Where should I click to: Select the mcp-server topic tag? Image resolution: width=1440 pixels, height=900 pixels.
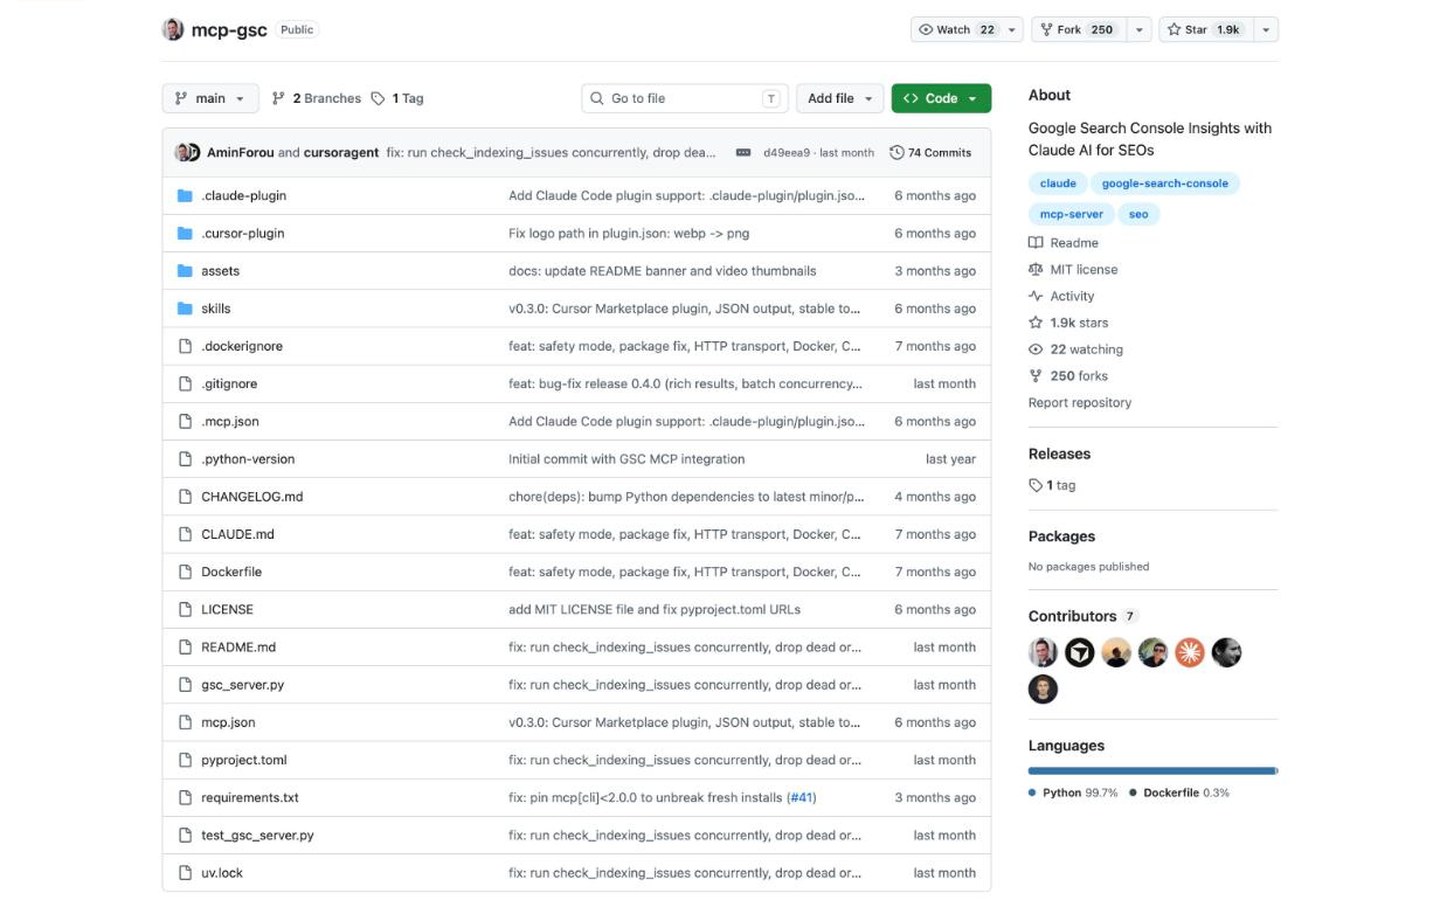tap(1071, 214)
